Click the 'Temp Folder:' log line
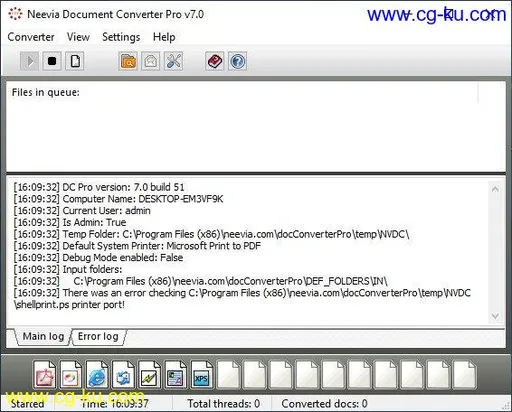The height and width of the screenshot is (412, 512). (x=211, y=234)
